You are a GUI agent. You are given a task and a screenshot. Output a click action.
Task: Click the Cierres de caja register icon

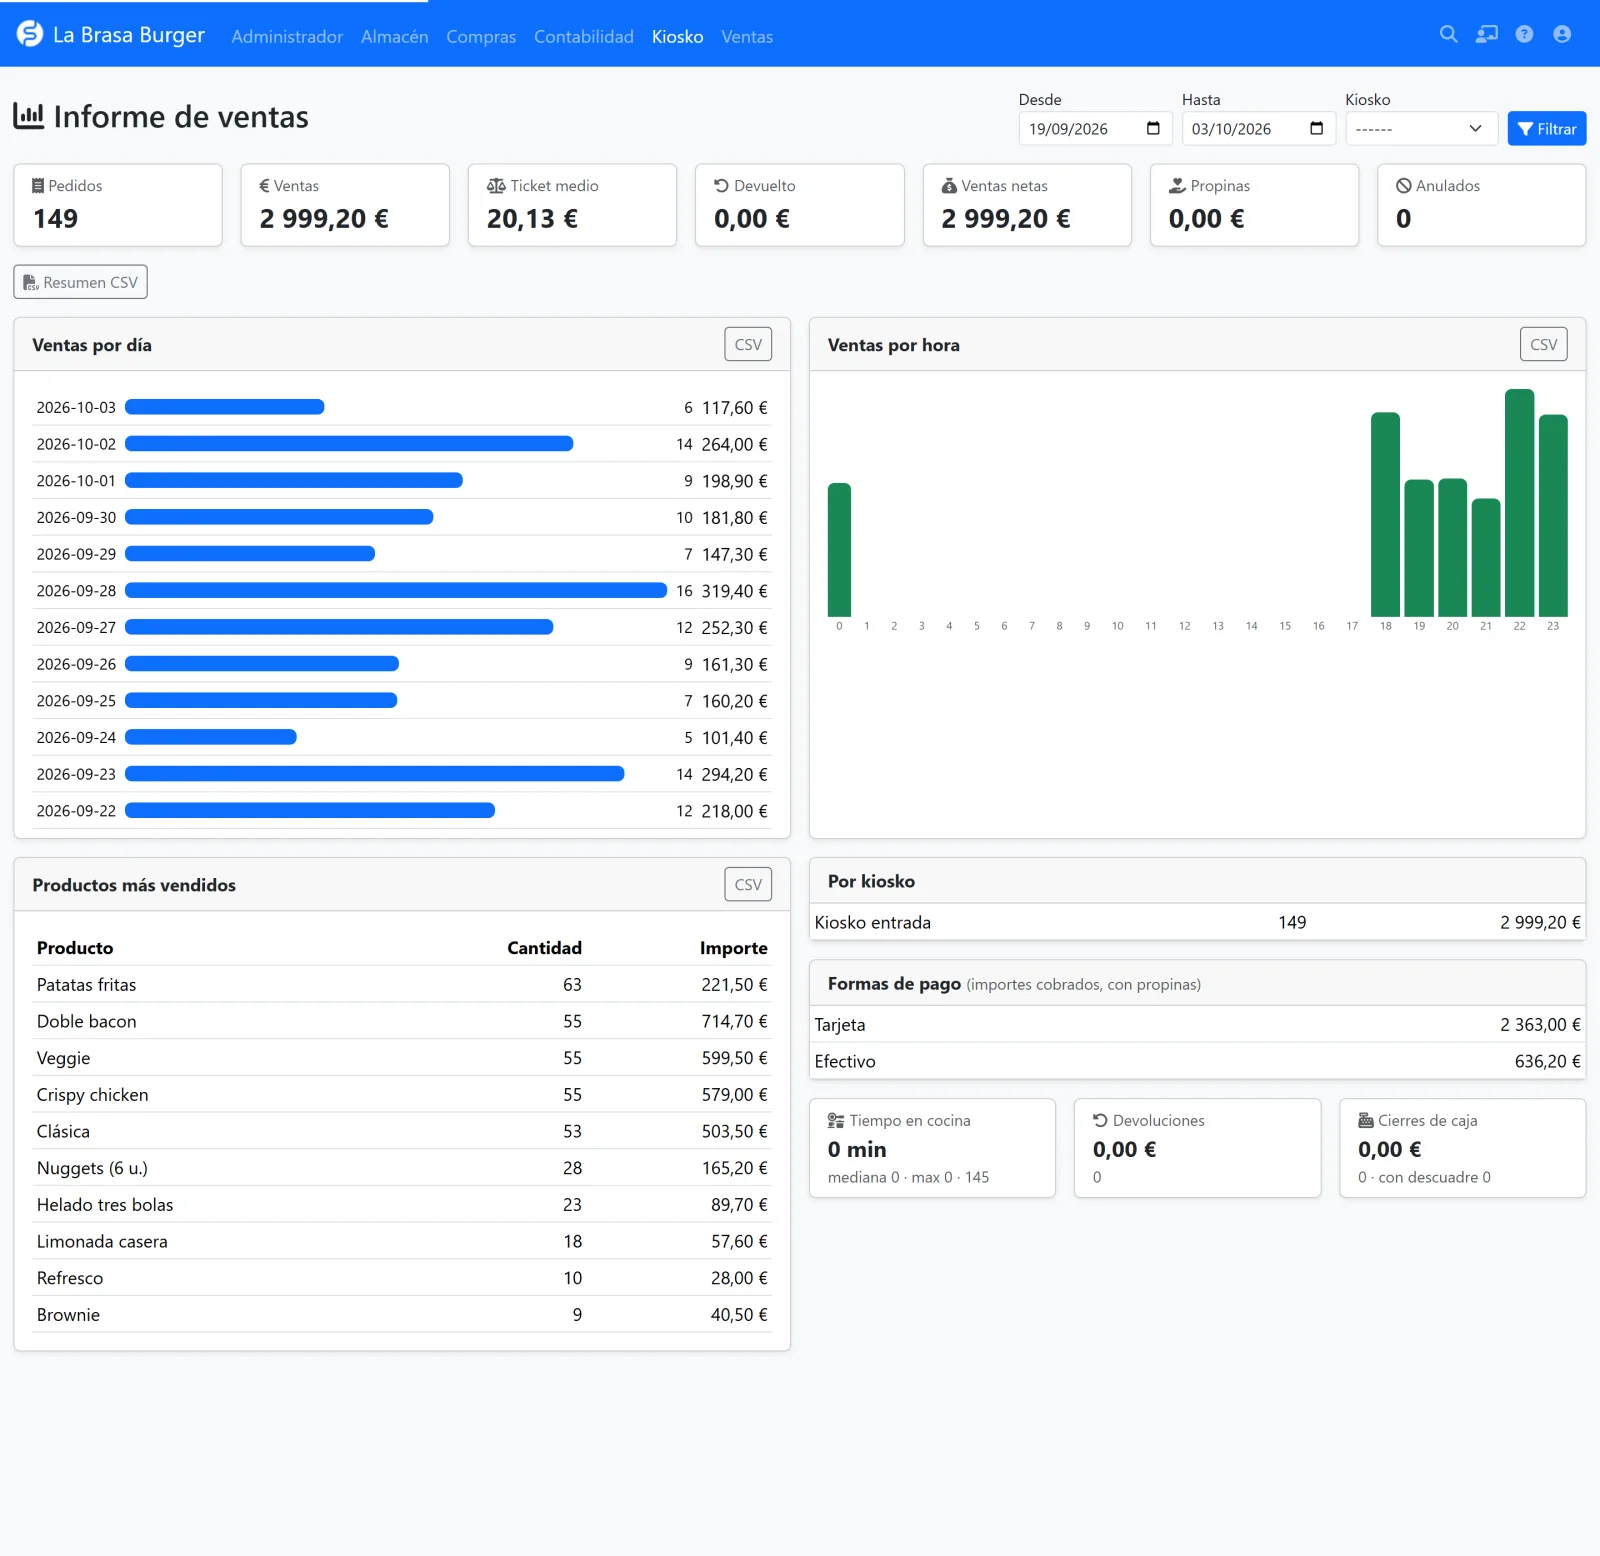[x=1366, y=1121]
